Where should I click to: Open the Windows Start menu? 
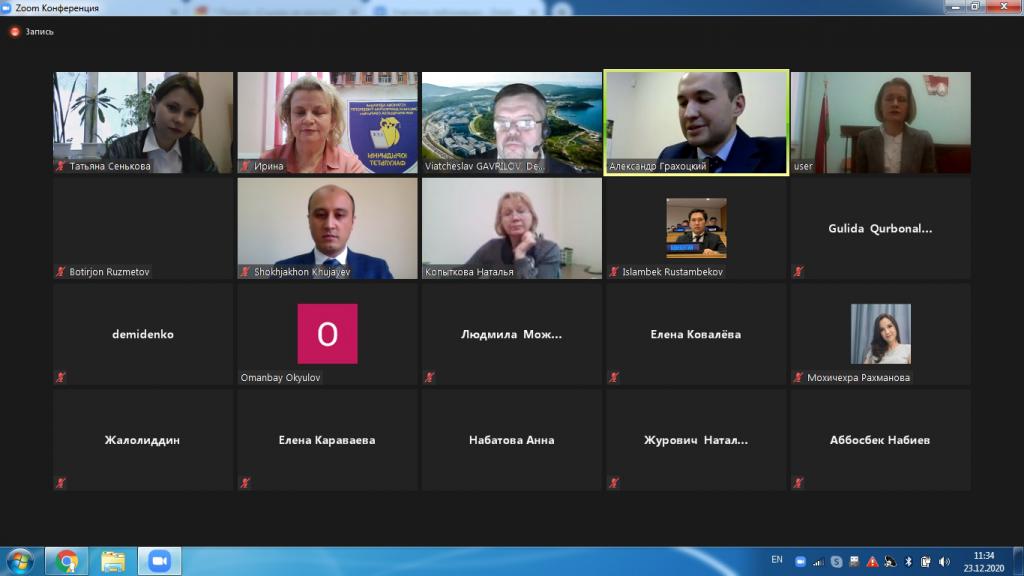(x=20, y=561)
